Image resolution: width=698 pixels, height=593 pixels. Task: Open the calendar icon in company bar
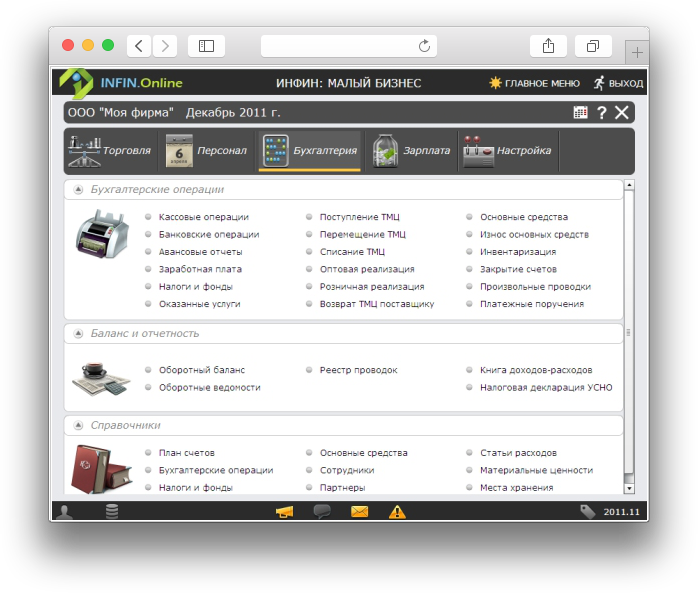[580, 112]
